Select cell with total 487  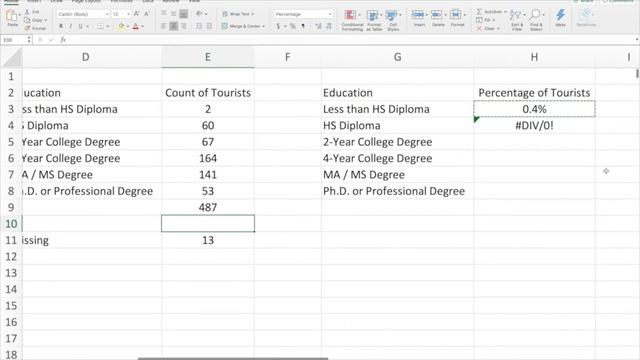pyautogui.click(x=208, y=207)
